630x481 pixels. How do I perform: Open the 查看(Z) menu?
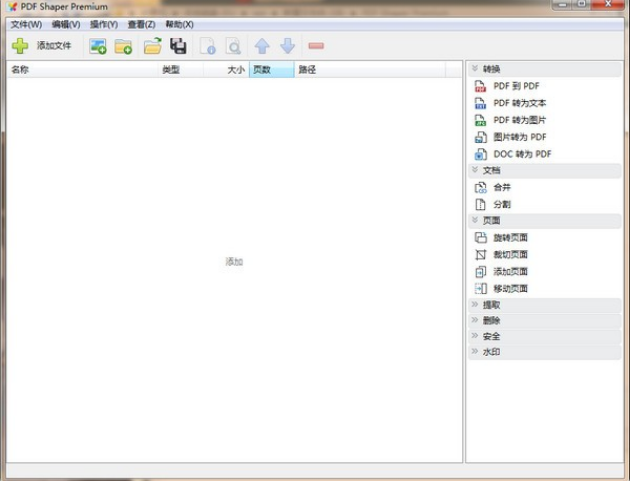[141, 25]
